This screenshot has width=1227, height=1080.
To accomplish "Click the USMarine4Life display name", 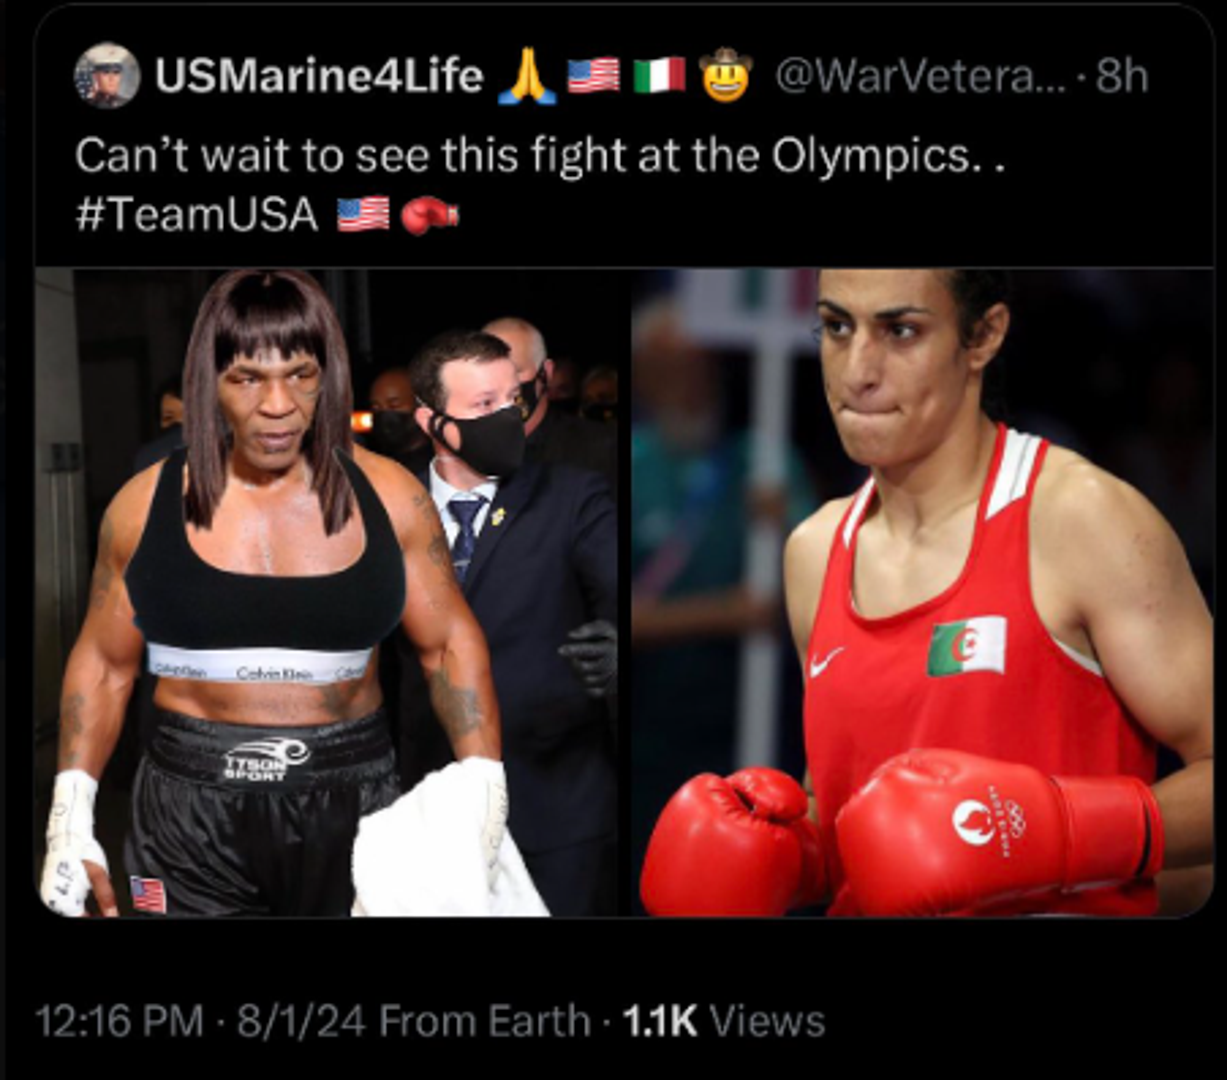I will click(x=318, y=76).
